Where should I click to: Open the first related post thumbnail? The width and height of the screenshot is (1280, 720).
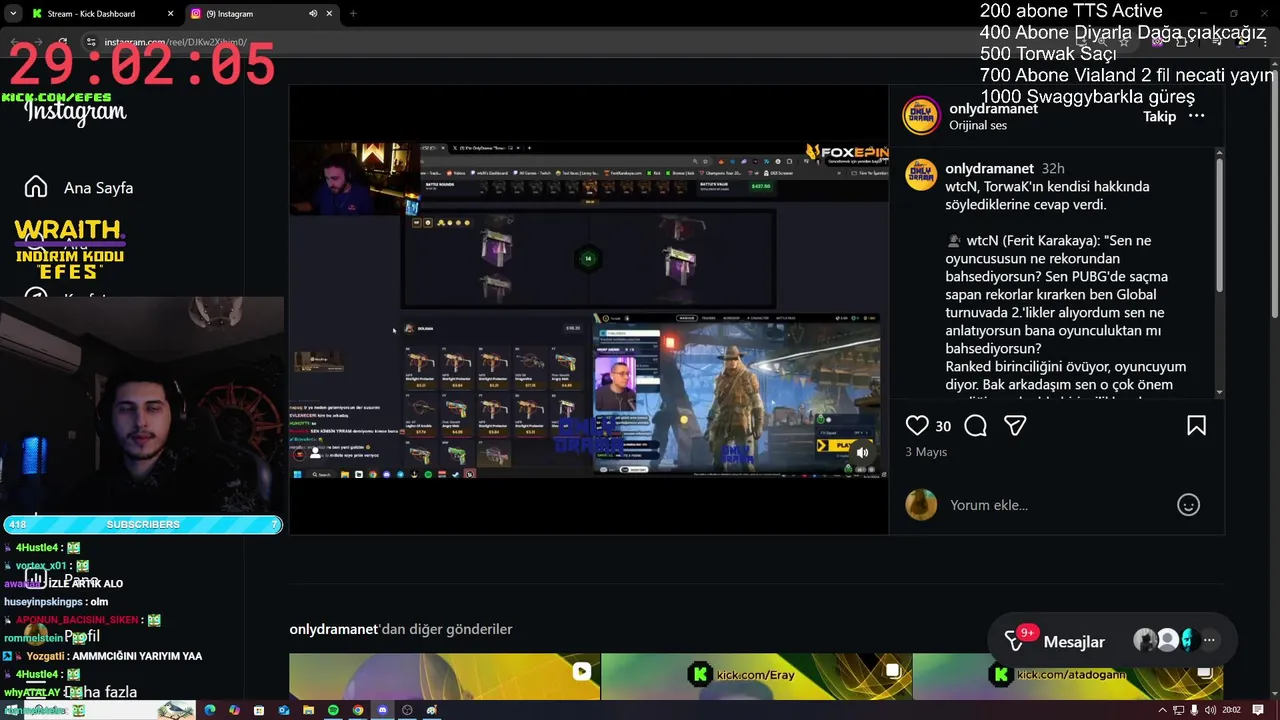[444, 677]
